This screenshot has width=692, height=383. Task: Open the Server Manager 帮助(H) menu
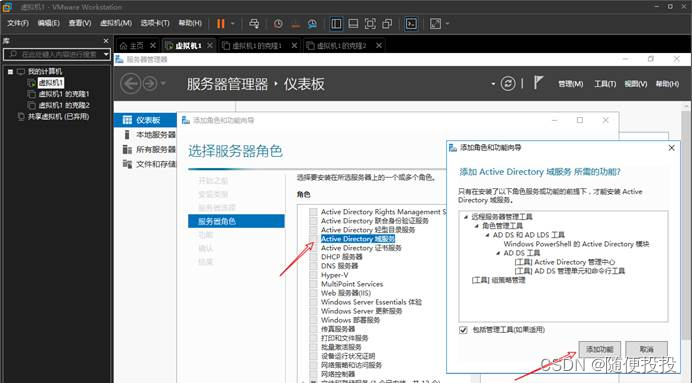tap(667, 84)
